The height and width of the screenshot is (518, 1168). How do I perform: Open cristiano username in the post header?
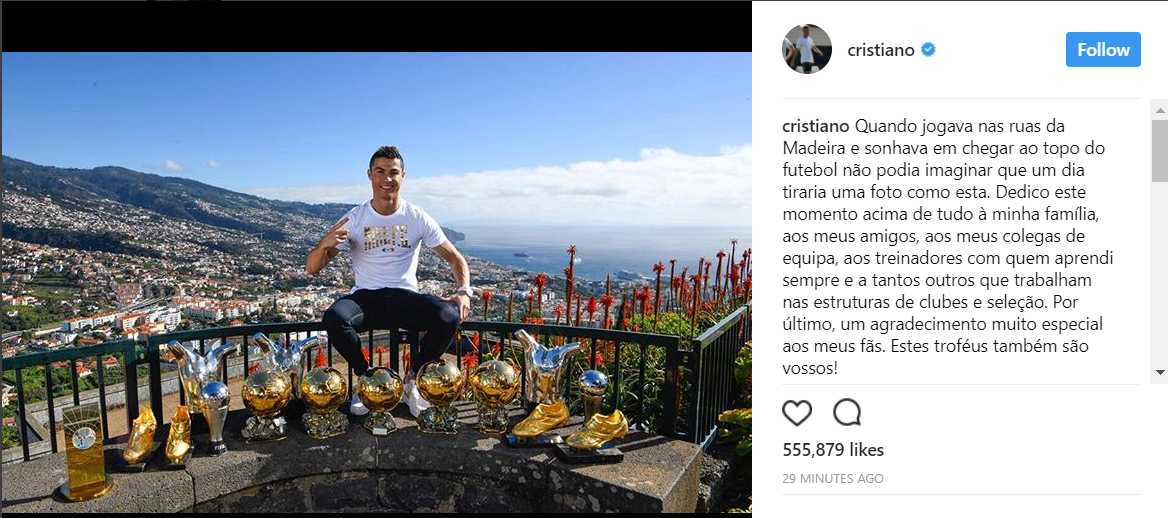880,50
